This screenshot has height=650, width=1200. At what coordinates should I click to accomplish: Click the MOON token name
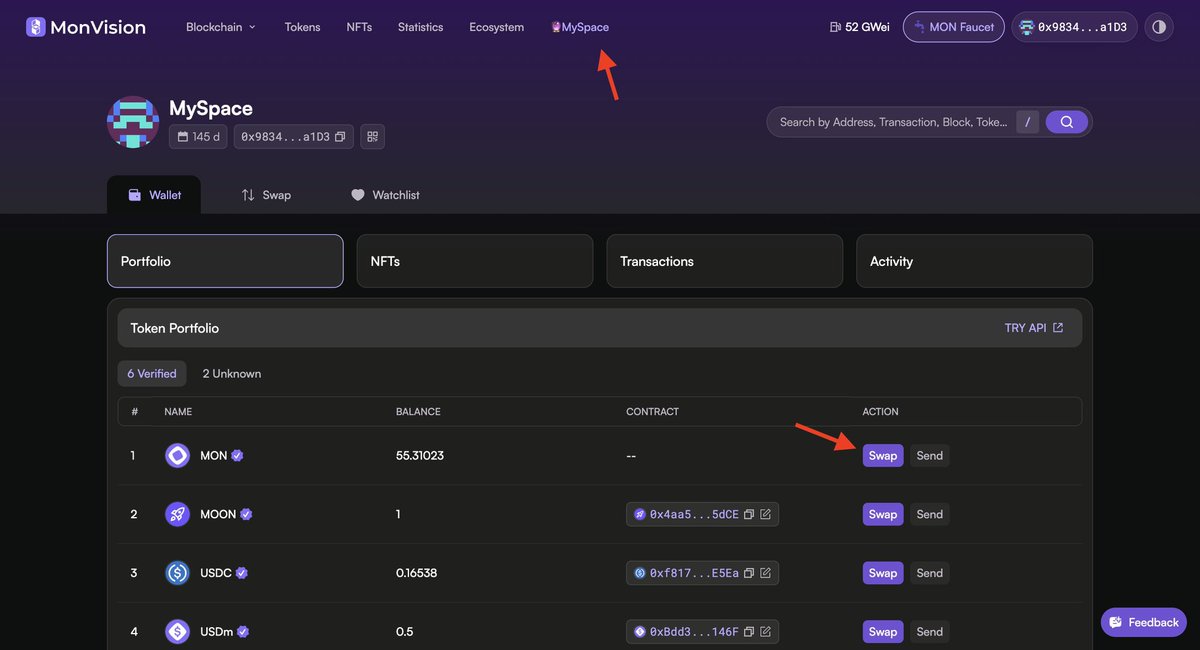(x=218, y=514)
